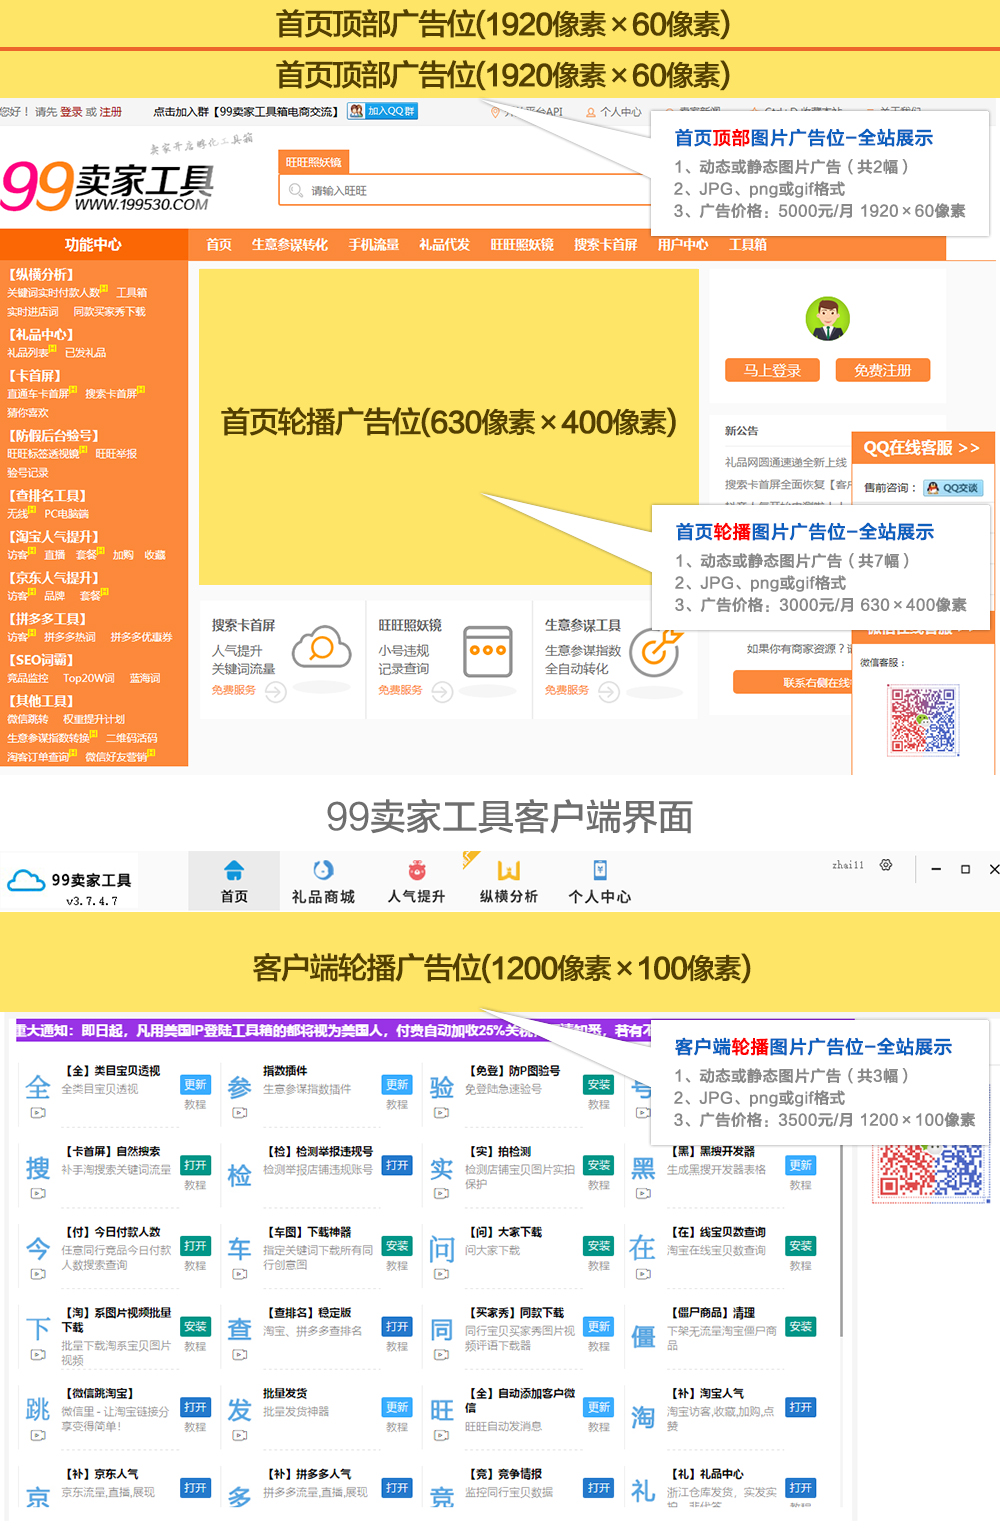The image size is (1000, 1534).
Task: Click the 跳 icon for 微信跳淘宝
Action: (x=38, y=1410)
